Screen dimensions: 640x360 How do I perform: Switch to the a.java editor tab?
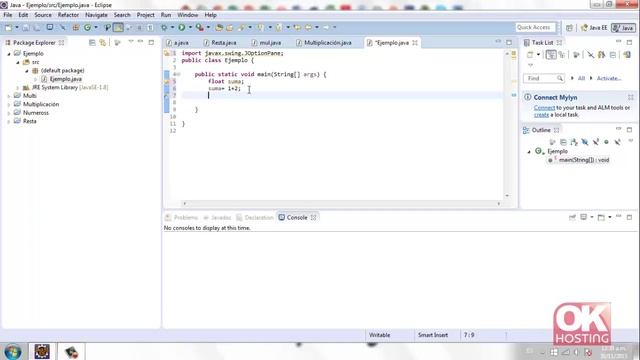(x=178, y=42)
